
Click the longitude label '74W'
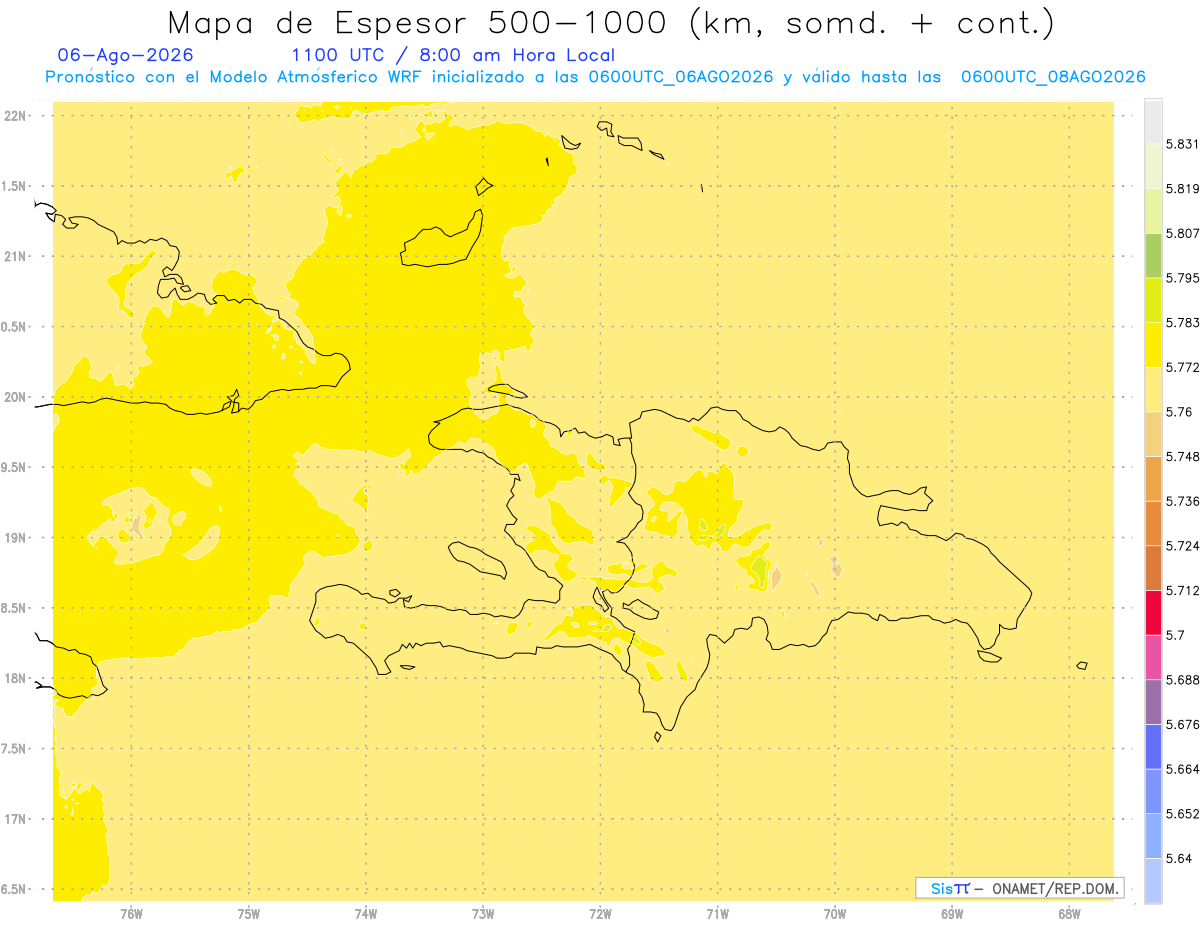coord(365,914)
